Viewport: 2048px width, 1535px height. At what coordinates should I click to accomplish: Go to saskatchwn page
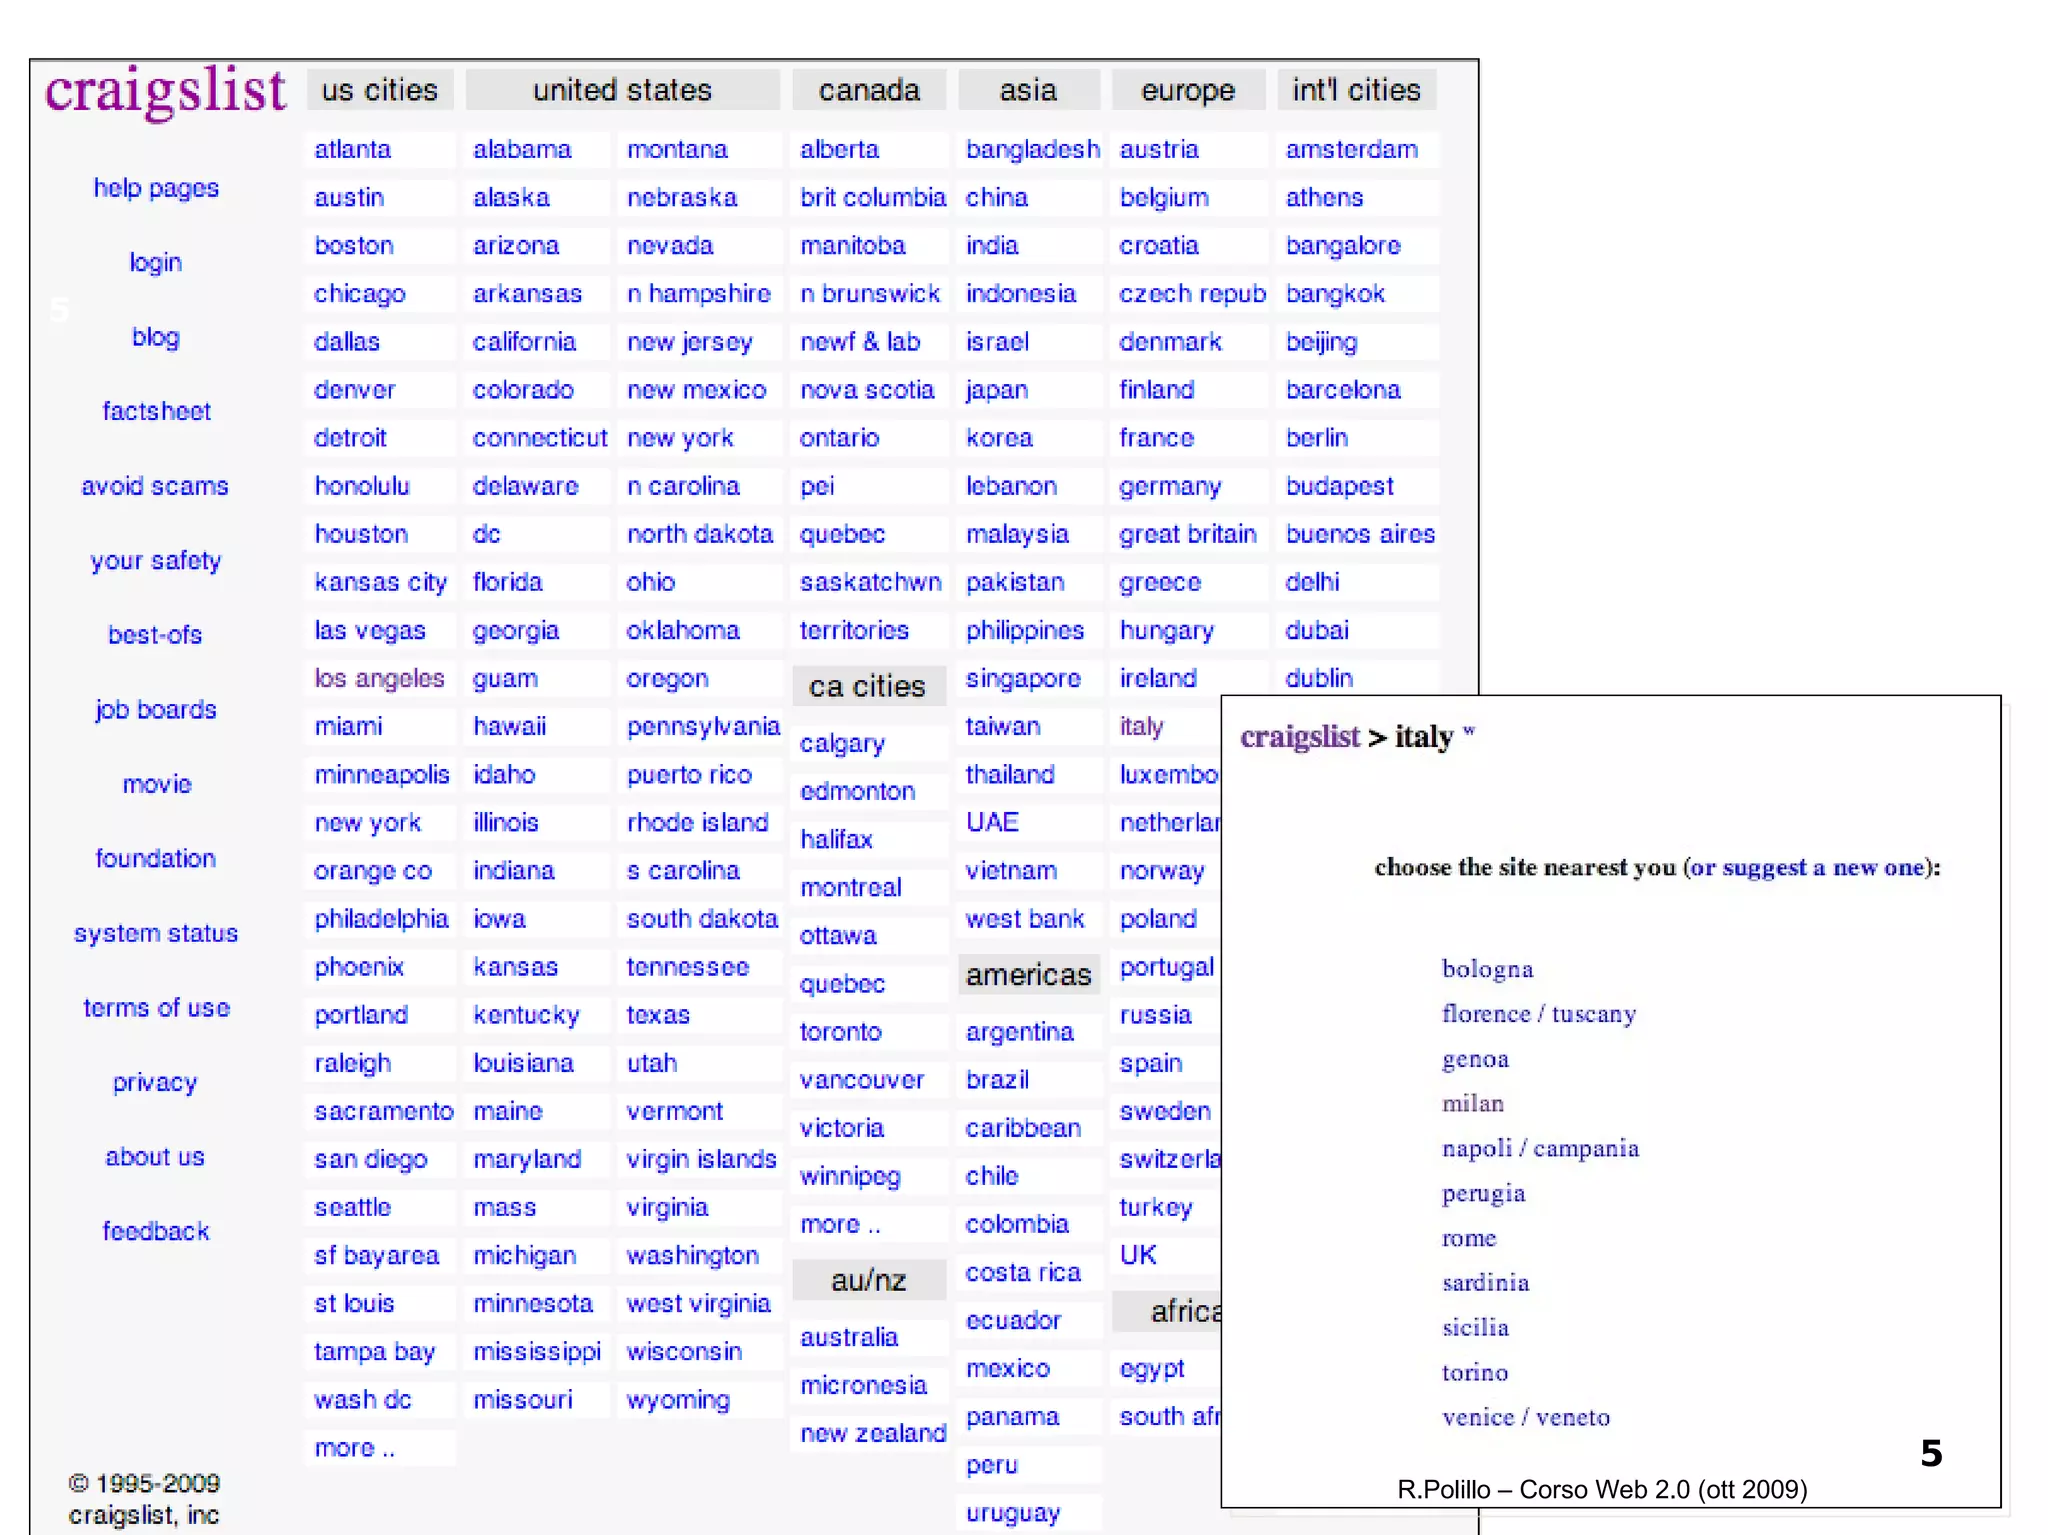[x=870, y=582]
